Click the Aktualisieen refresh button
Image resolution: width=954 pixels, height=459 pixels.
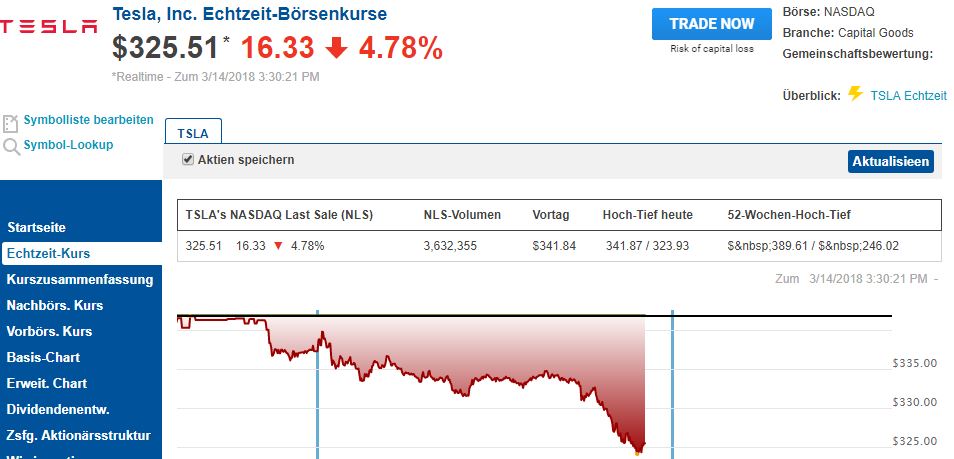pos(890,161)
